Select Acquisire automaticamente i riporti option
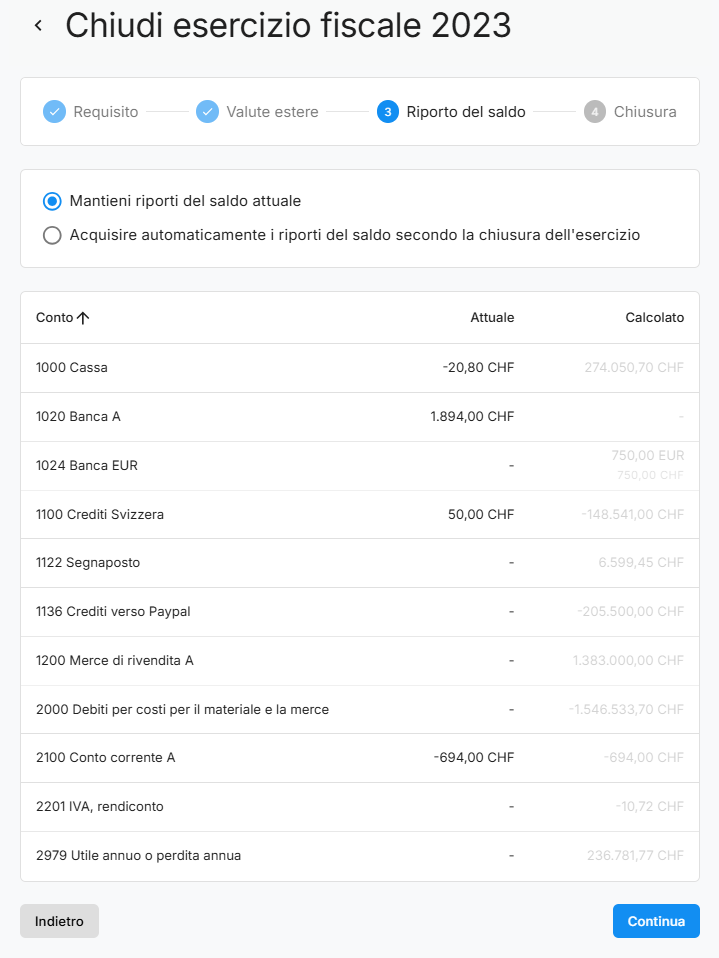Screen dimensions: 719x958 pos(52,235)
